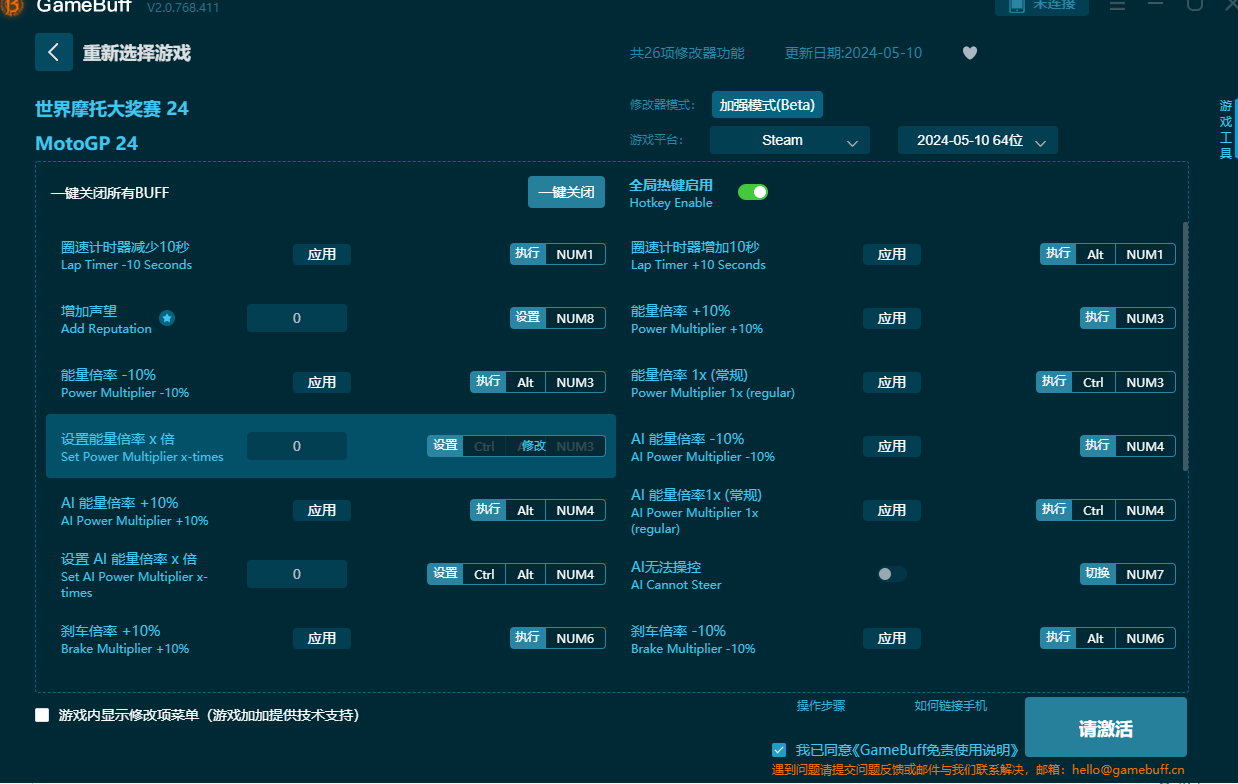Image resolution: width=1238 pixels, height=784 pixels.
Task: Click the back arrow icon
Action: pos(54,52)
